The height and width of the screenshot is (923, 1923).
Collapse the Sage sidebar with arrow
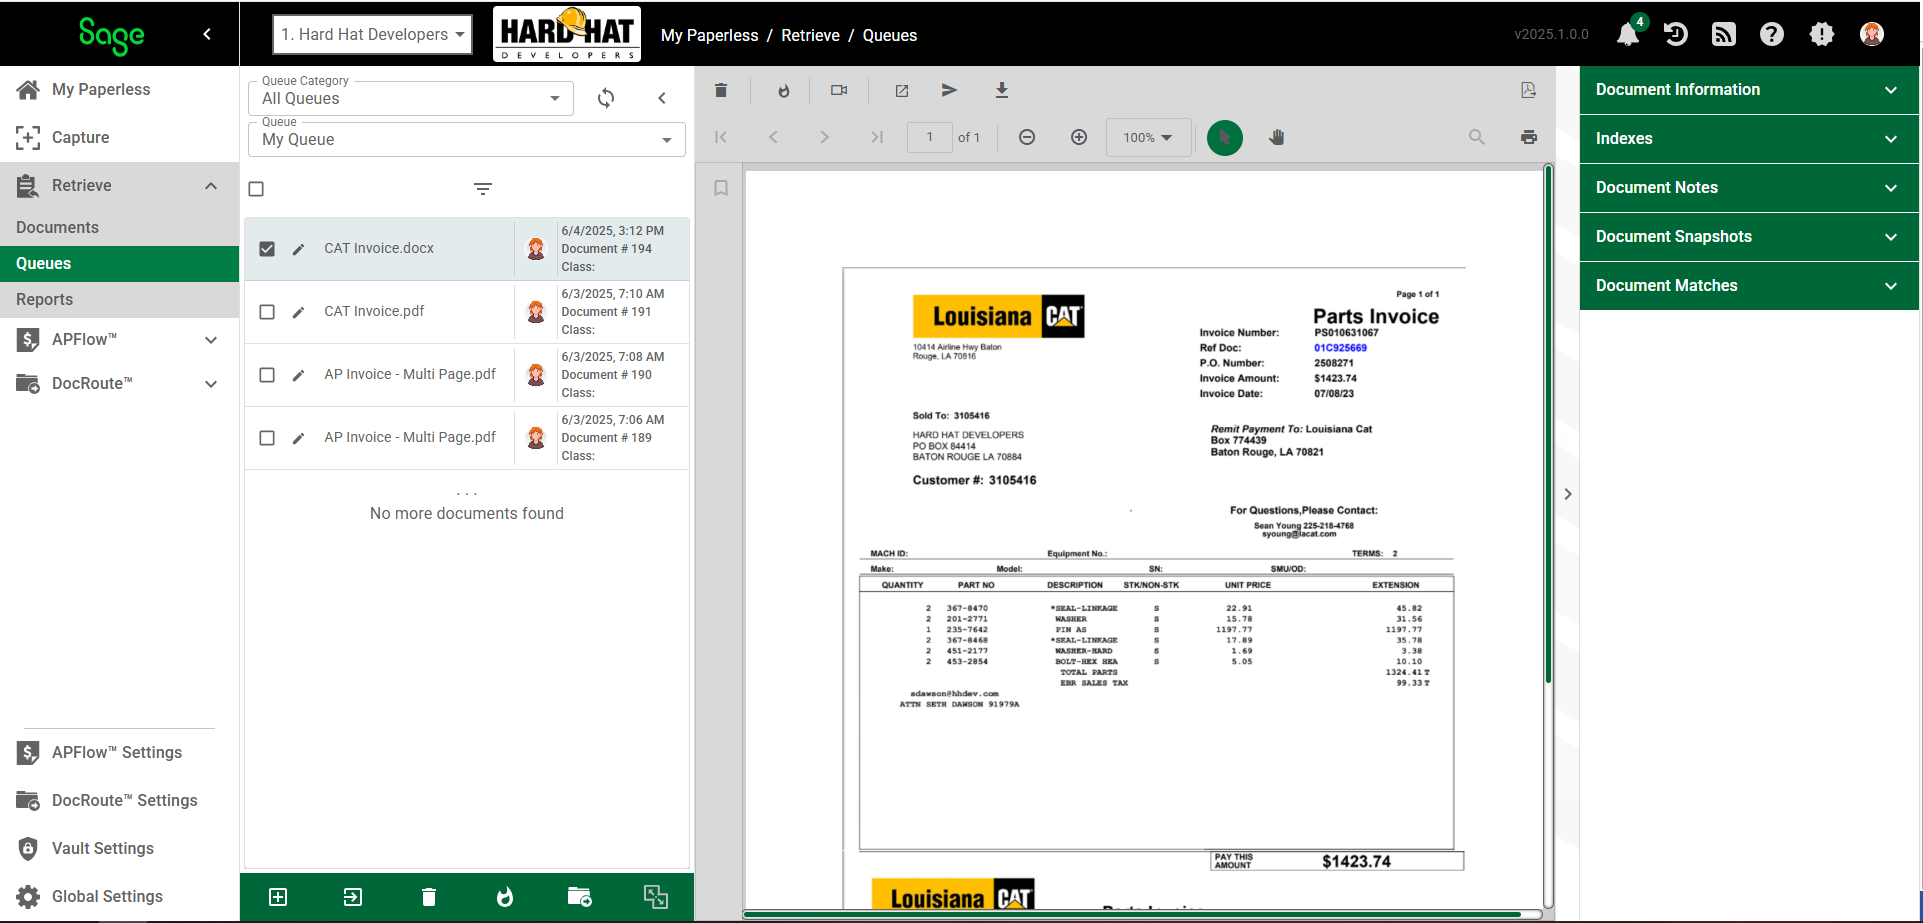(207, 34)
